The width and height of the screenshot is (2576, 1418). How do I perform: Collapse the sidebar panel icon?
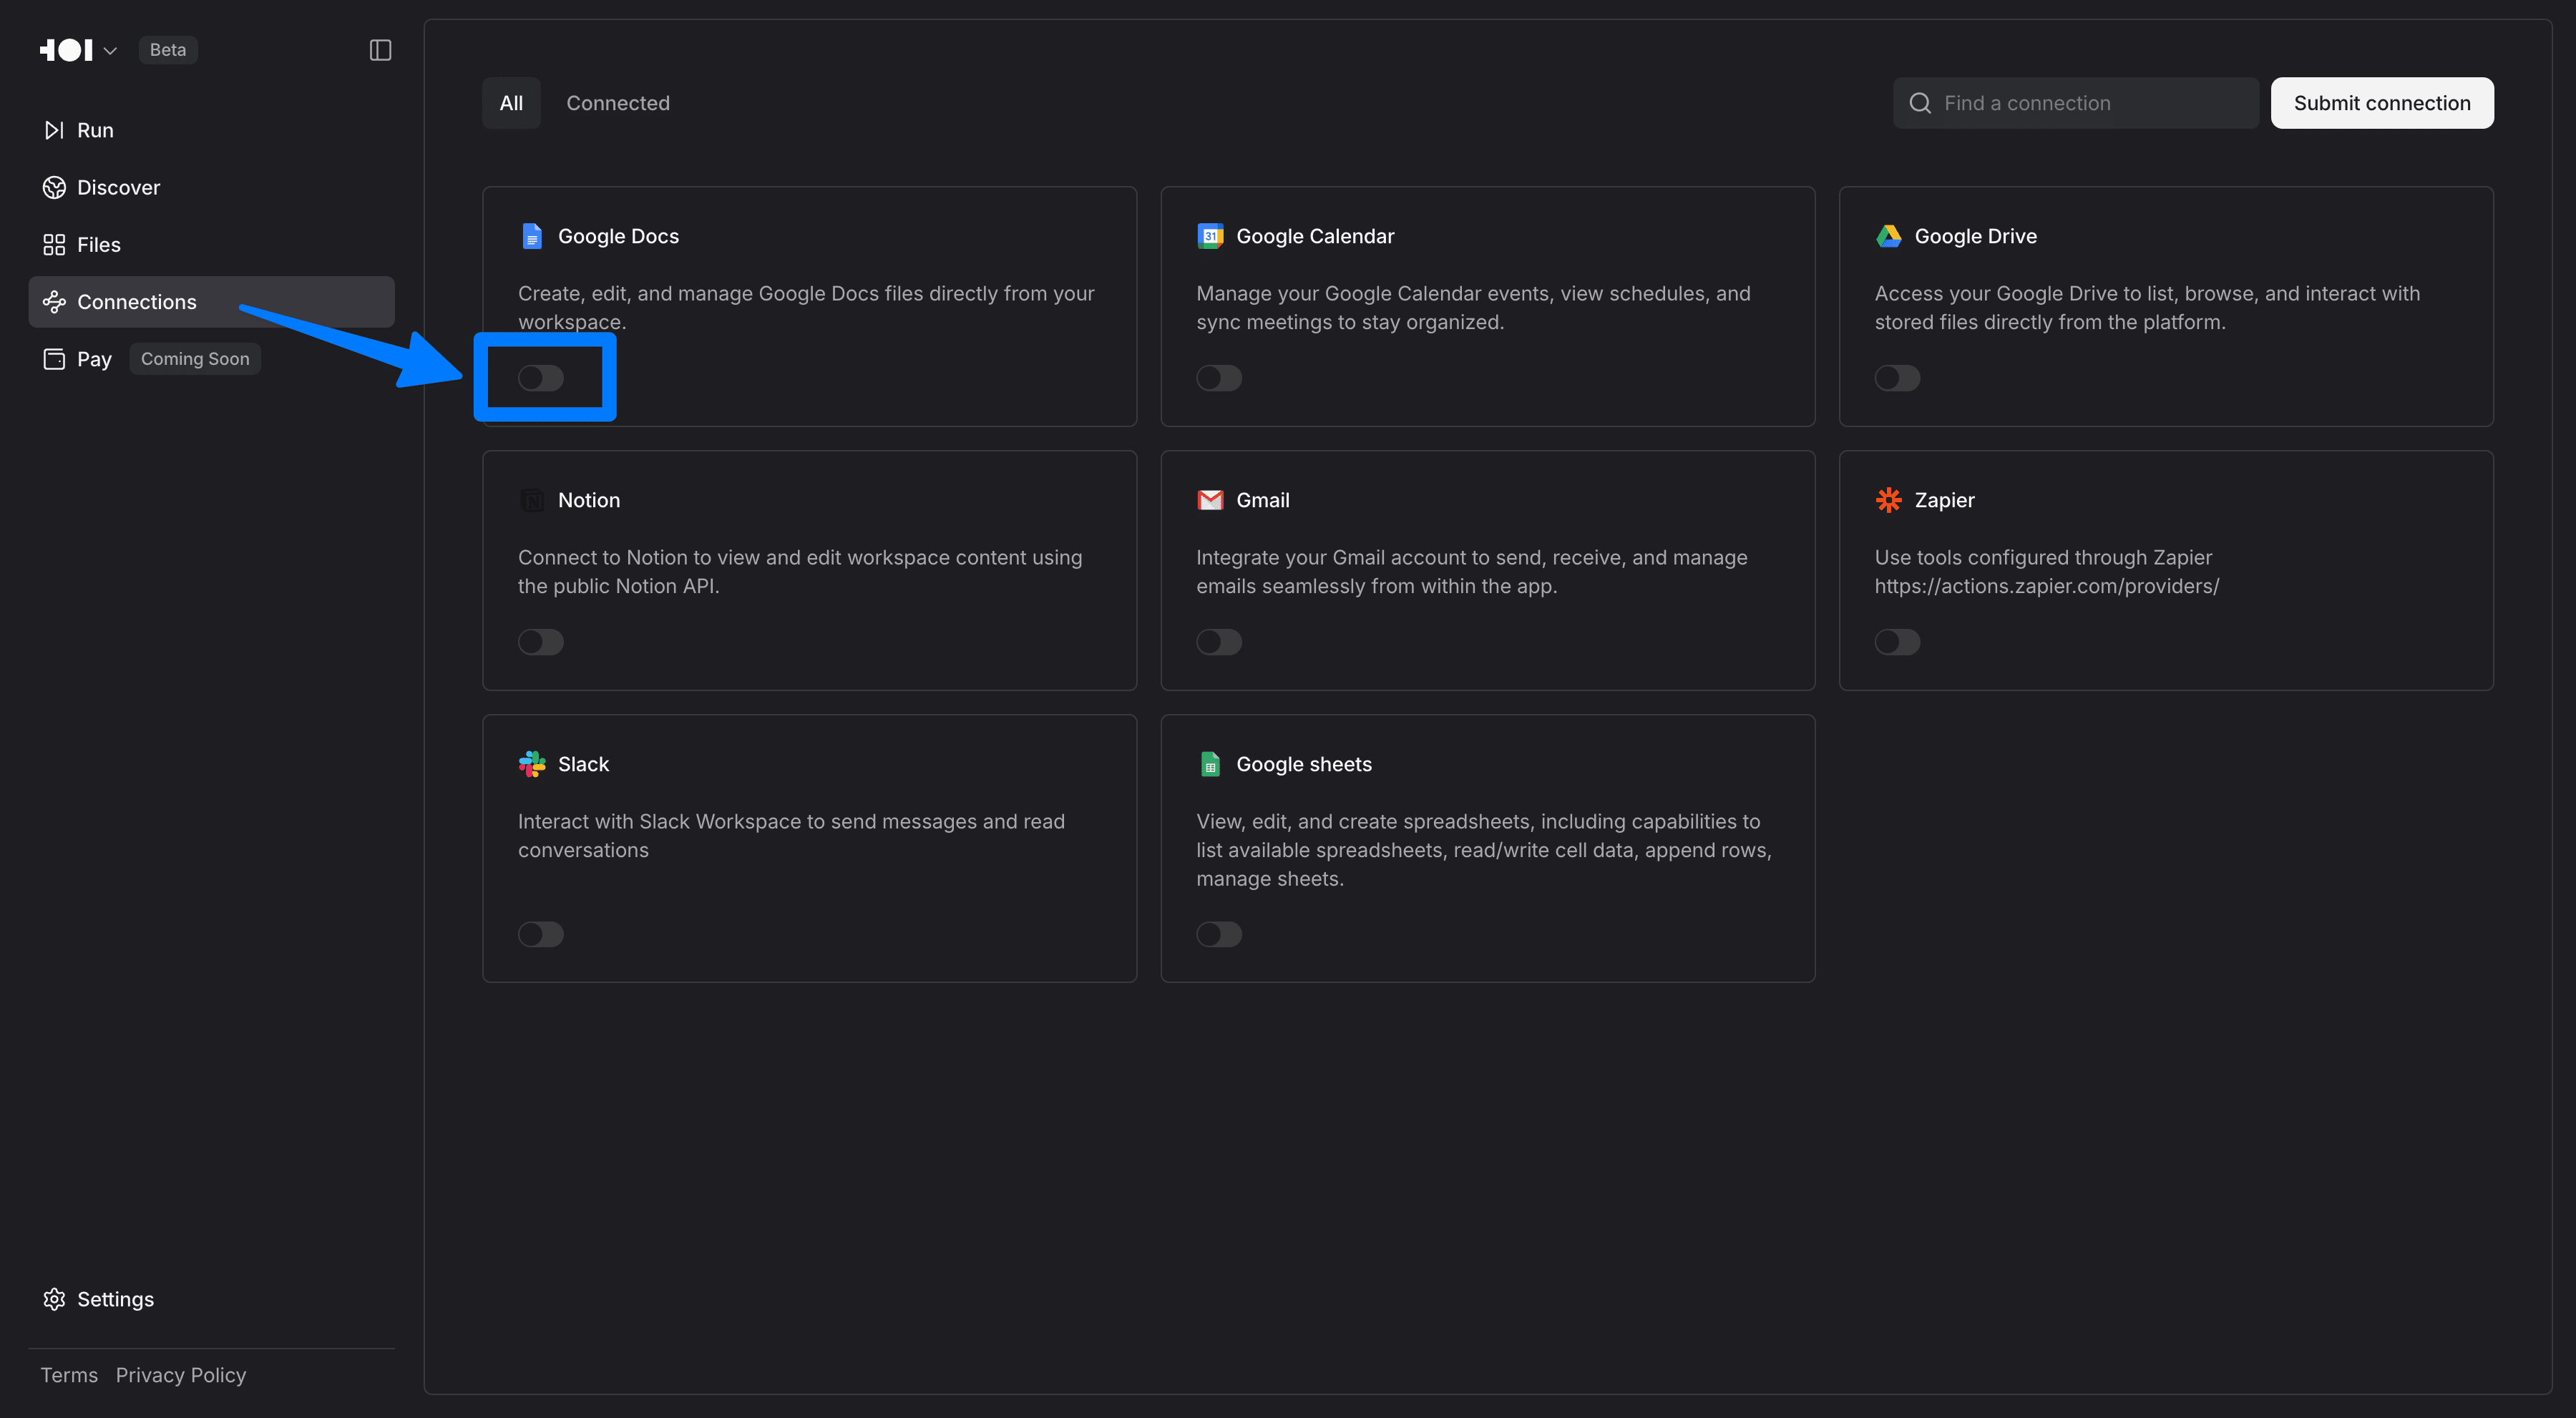(380, 50)
